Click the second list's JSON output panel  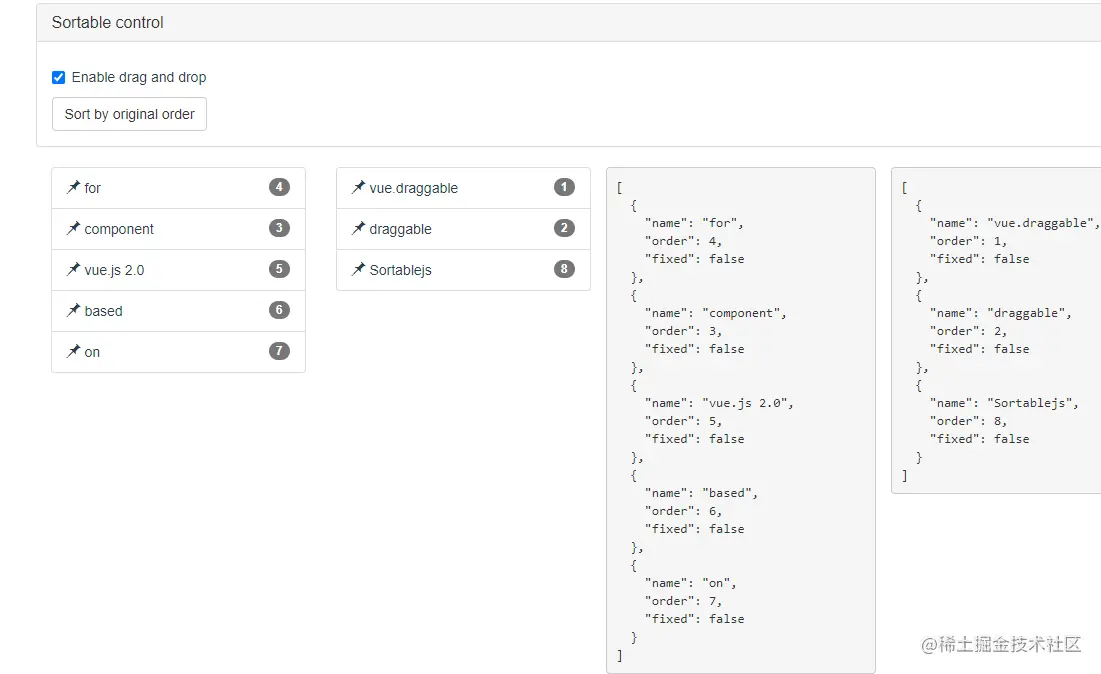point(995,330)
